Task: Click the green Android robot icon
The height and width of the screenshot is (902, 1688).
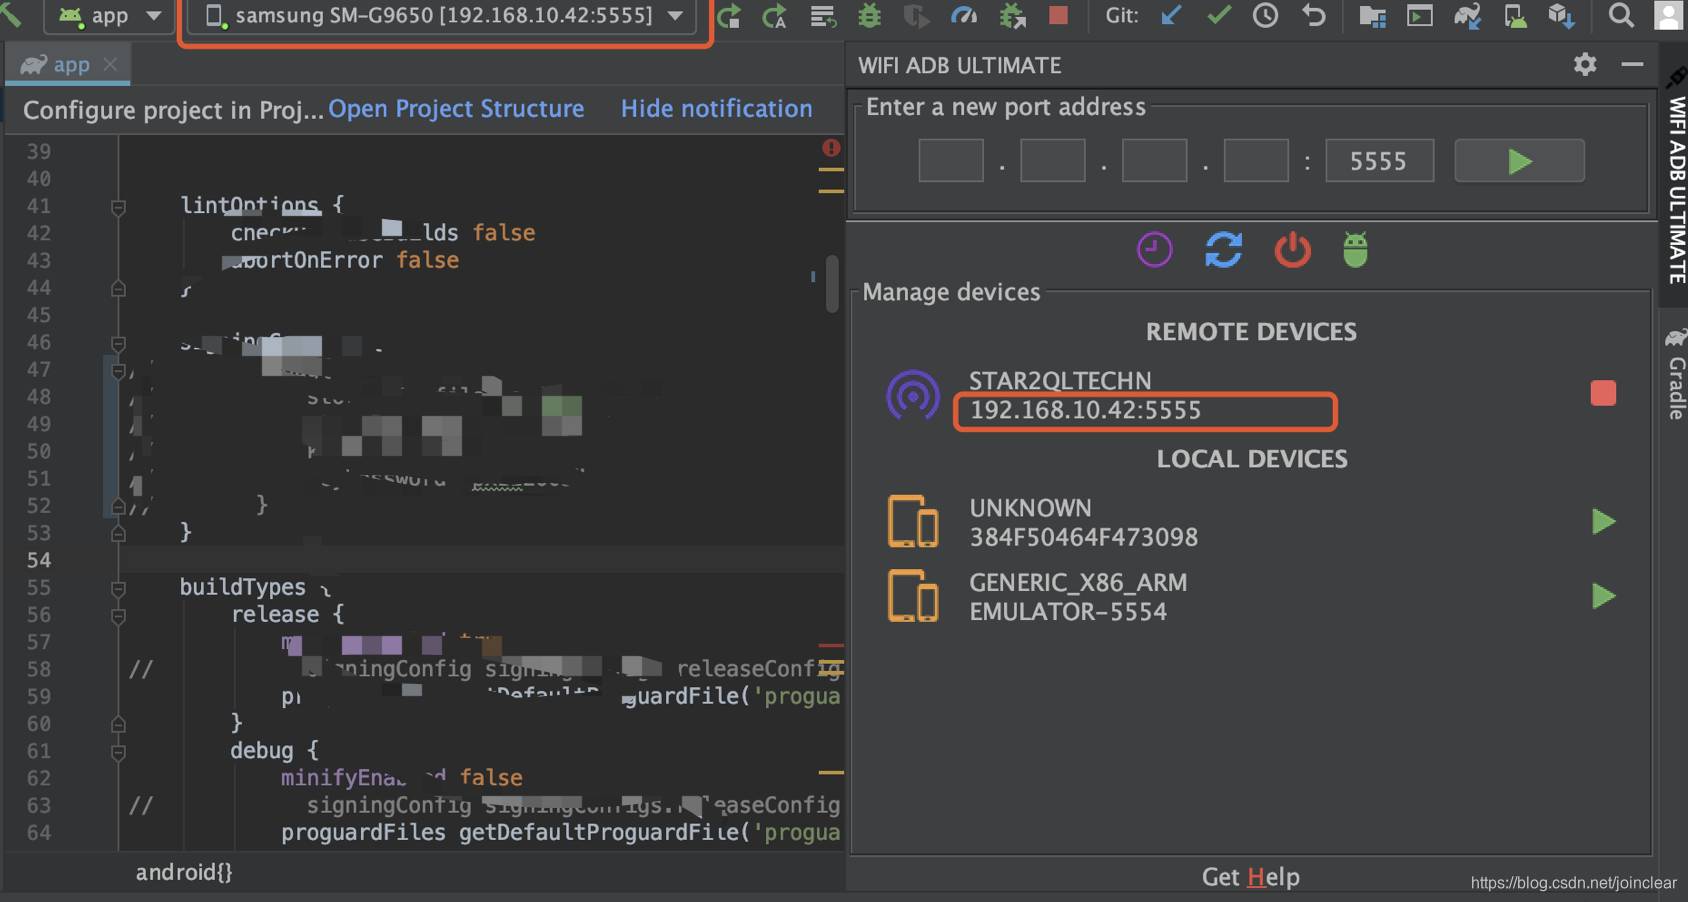Action: click(1355, 249)
